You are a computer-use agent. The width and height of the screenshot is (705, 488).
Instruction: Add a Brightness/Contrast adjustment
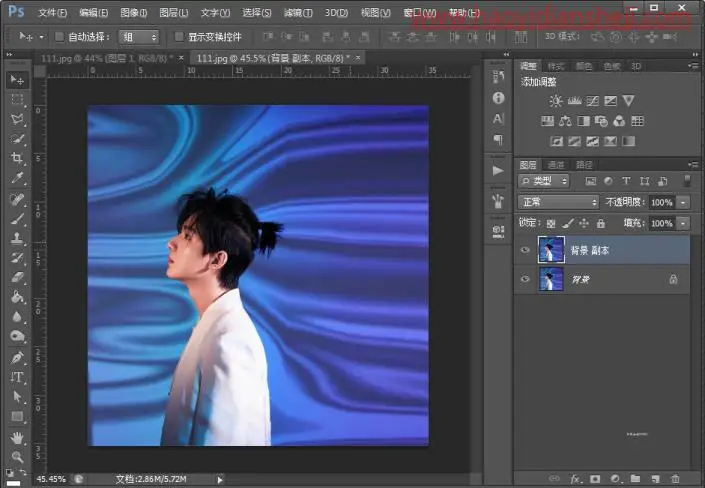pos(556,101)
